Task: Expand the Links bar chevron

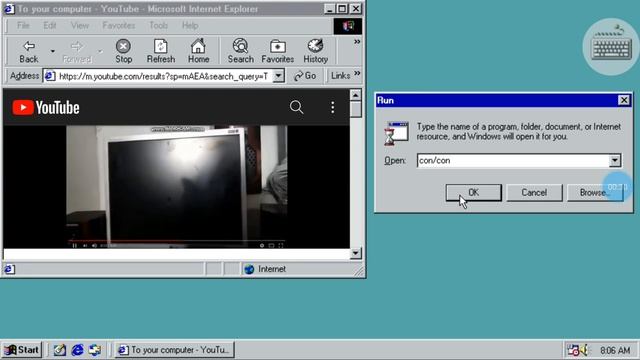Action: point(357,73)
